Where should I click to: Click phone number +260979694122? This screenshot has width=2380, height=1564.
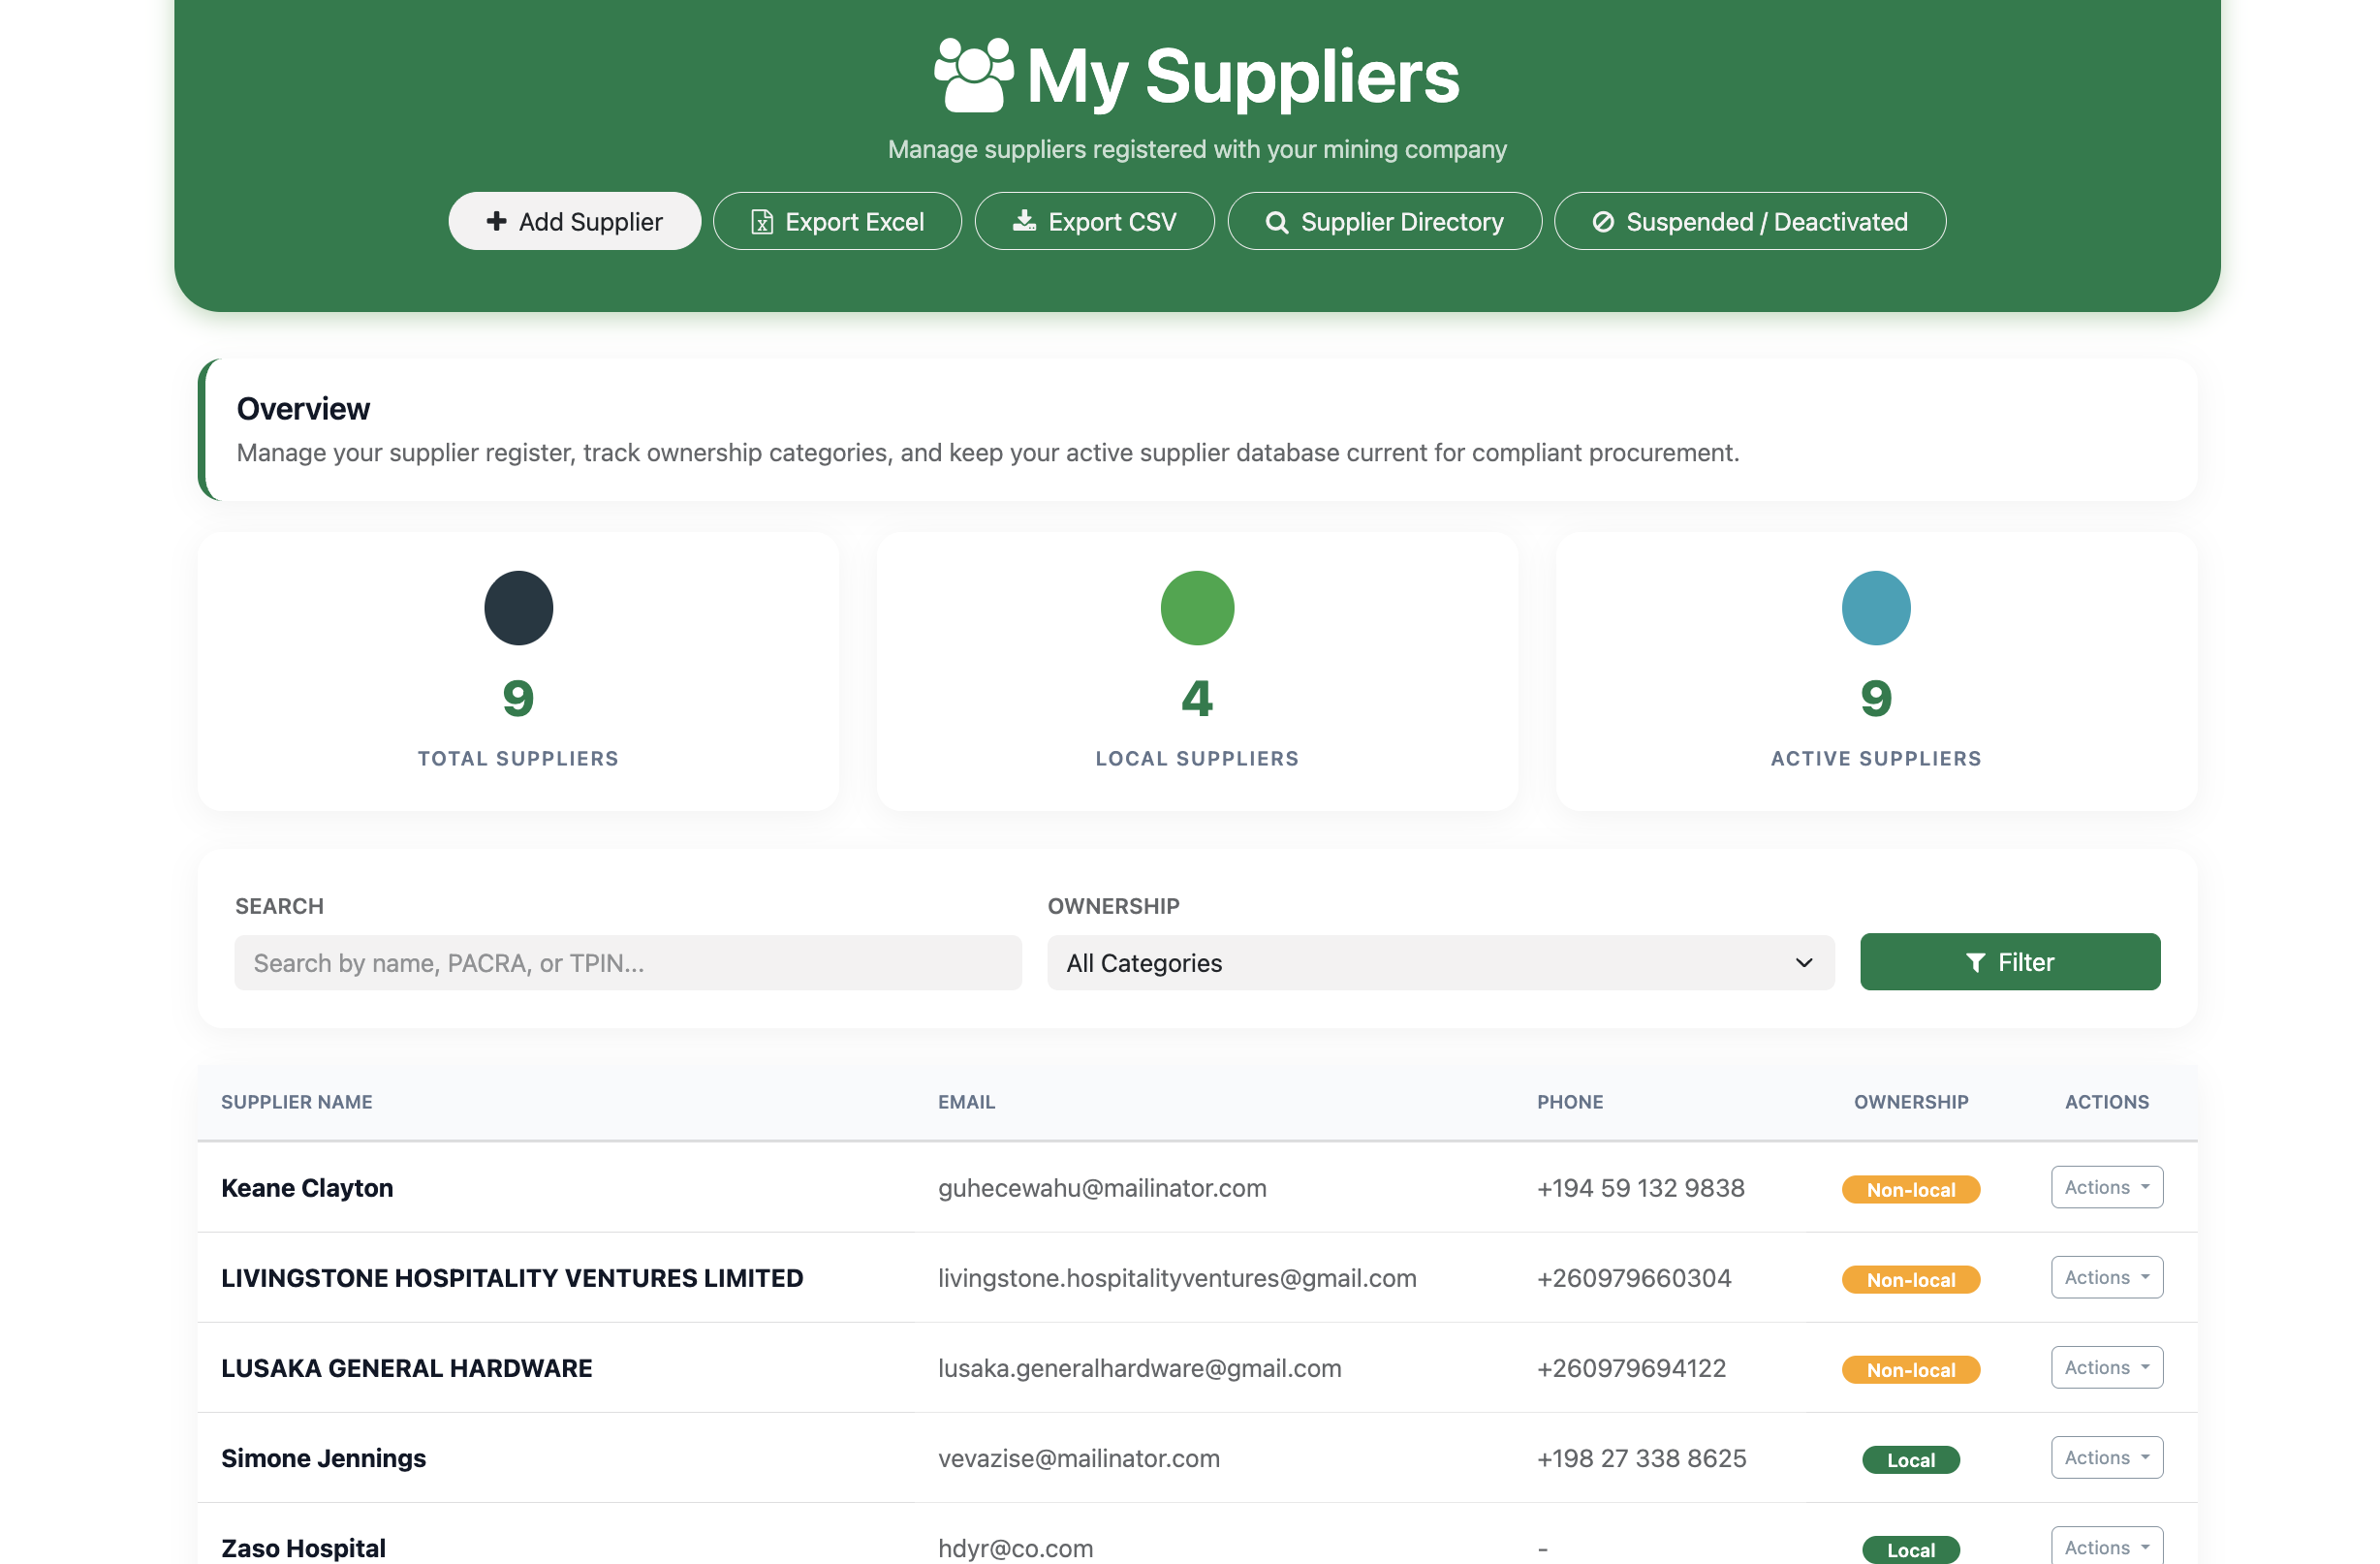(1631, 1367)
